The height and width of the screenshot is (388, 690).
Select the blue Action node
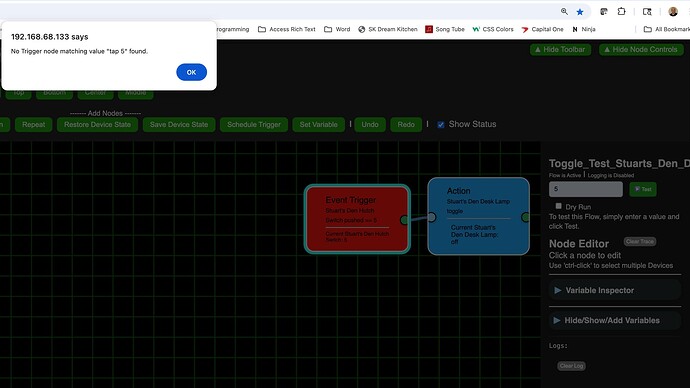tap(478, 216)
